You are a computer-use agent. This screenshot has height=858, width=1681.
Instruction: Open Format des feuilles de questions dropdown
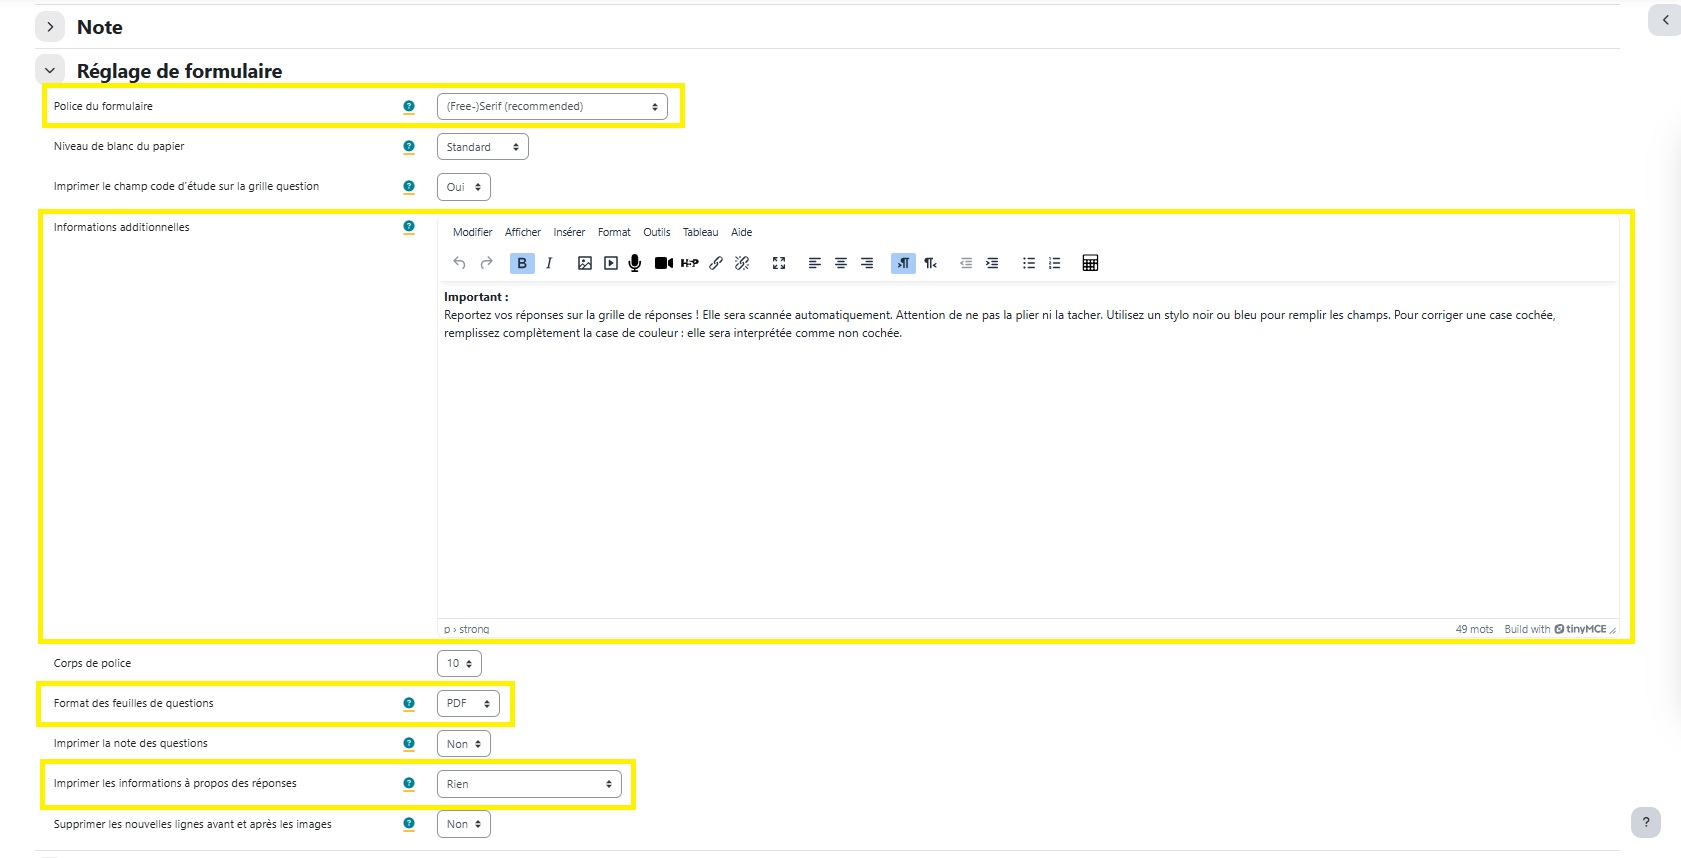point(468,703)
